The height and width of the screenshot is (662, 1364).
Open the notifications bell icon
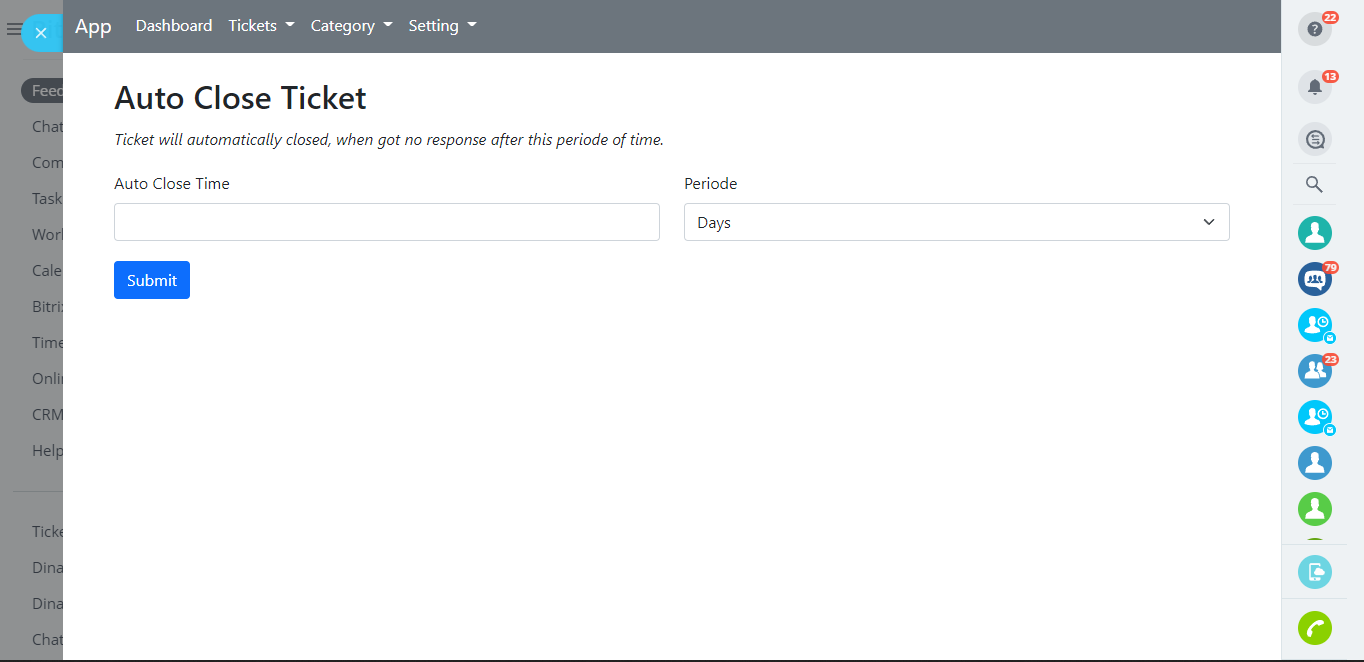pyautogui.click(x=1314, y=87)
